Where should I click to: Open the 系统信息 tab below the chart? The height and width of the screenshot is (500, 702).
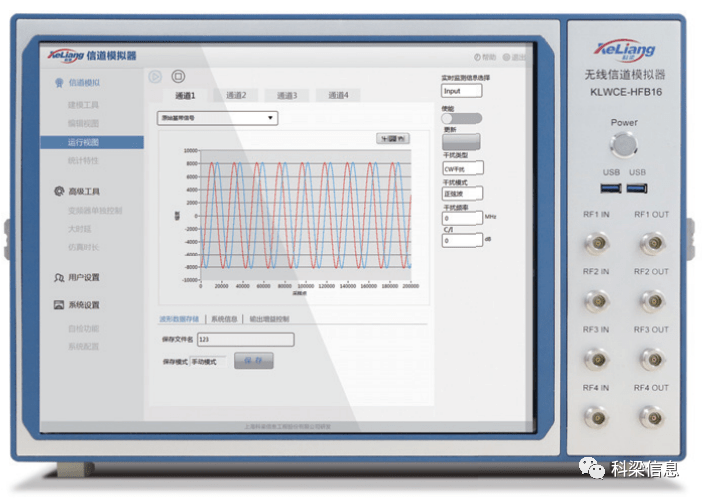(x=224, y=319)
